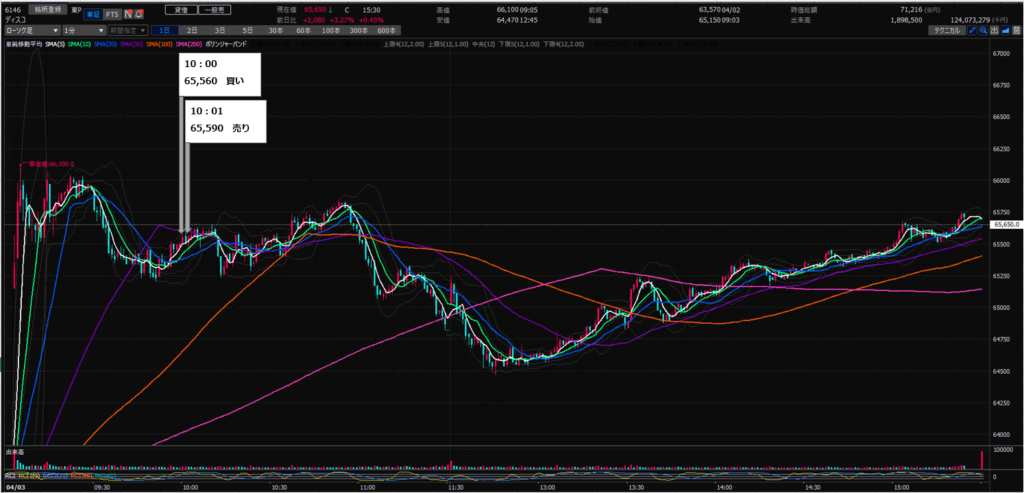
Task: Open the 期間指定 dropdown
Action: click(125, 31)
